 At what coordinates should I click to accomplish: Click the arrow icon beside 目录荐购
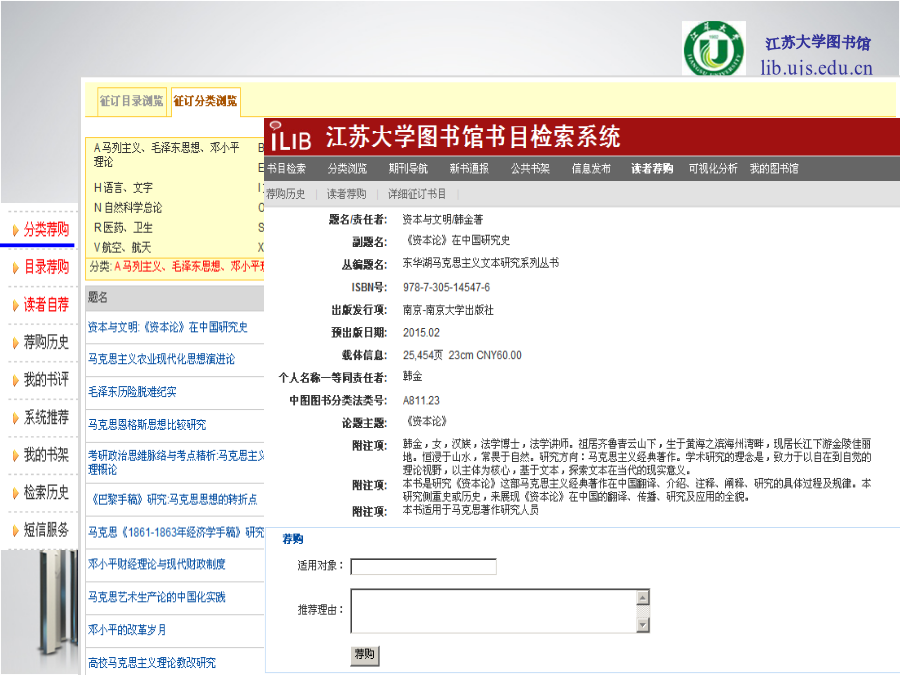[15, 268]
